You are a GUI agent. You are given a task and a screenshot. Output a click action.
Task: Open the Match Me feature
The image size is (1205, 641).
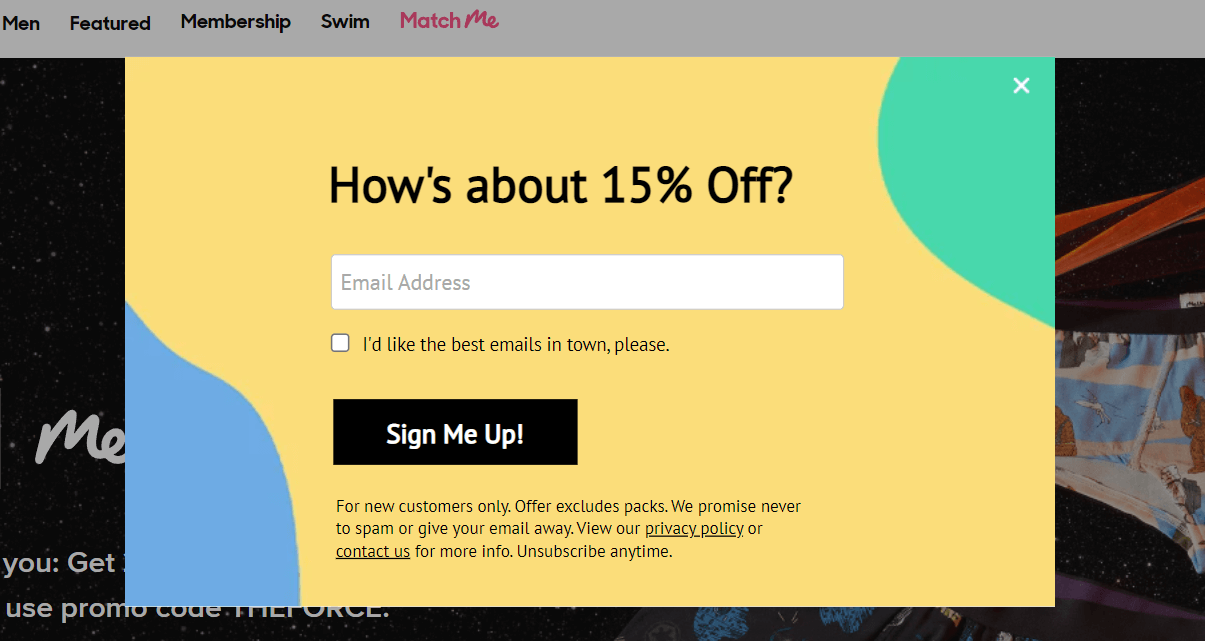point(448,20)
